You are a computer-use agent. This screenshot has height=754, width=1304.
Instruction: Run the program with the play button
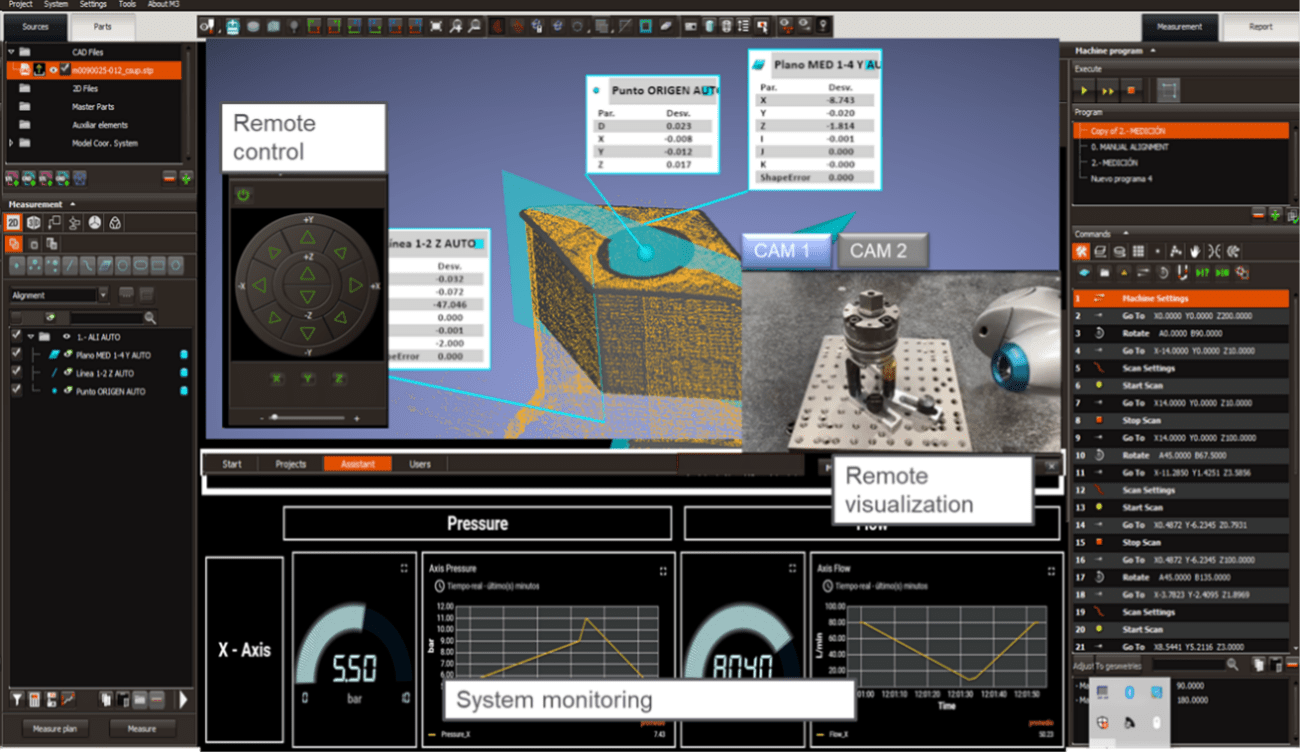(x=1086, y=91)
